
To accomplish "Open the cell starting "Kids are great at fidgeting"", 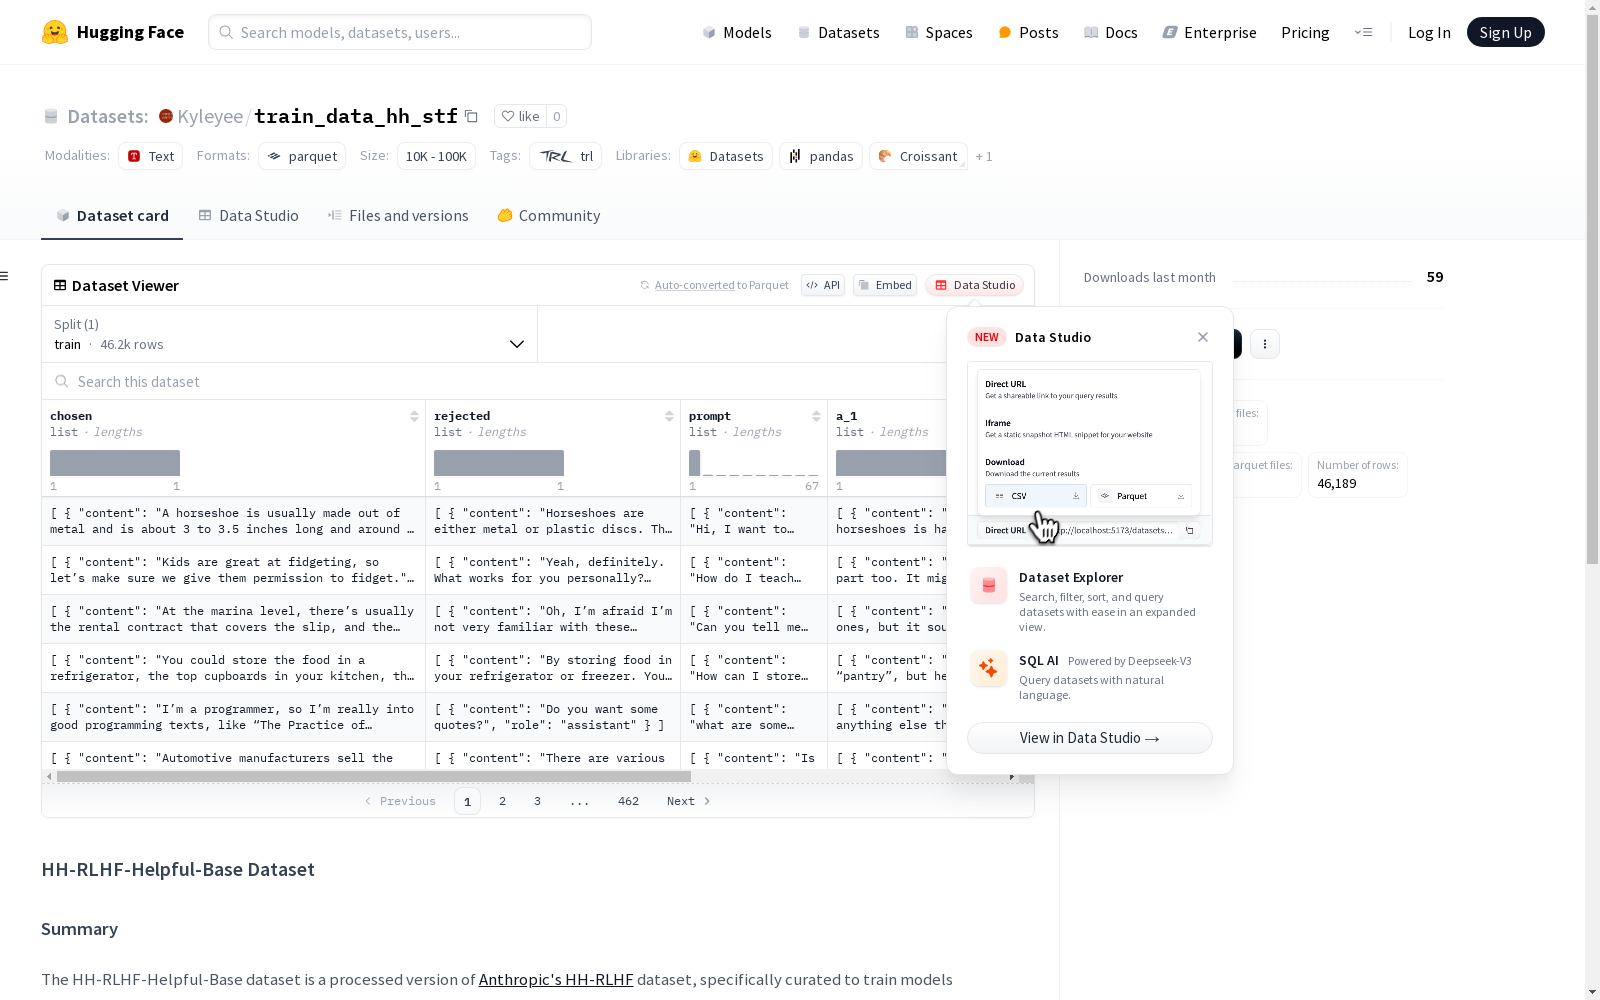I will pyautogui.click(x=234, y=570).
